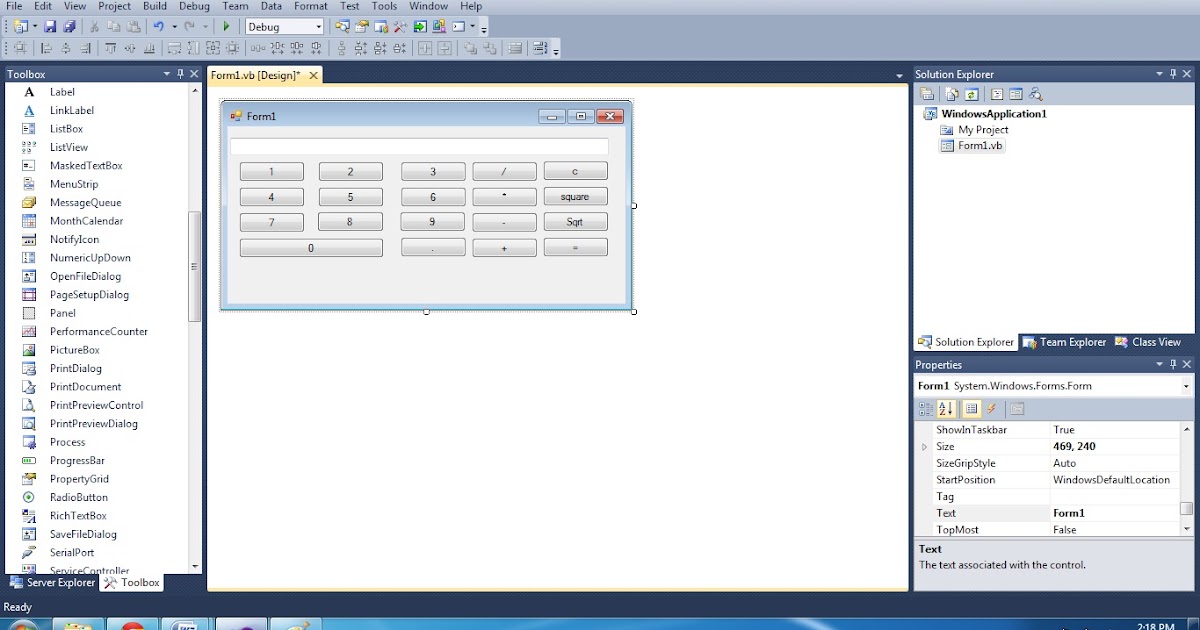Click the View Designer icon in Solution Explorer

tap(1016, 94)
